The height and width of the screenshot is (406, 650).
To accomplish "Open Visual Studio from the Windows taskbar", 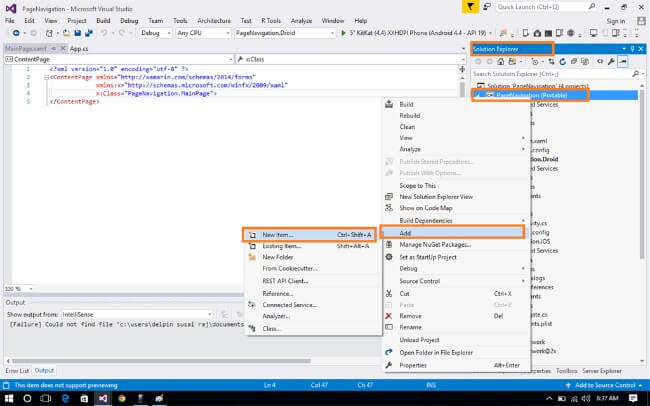I will point(102,397).
